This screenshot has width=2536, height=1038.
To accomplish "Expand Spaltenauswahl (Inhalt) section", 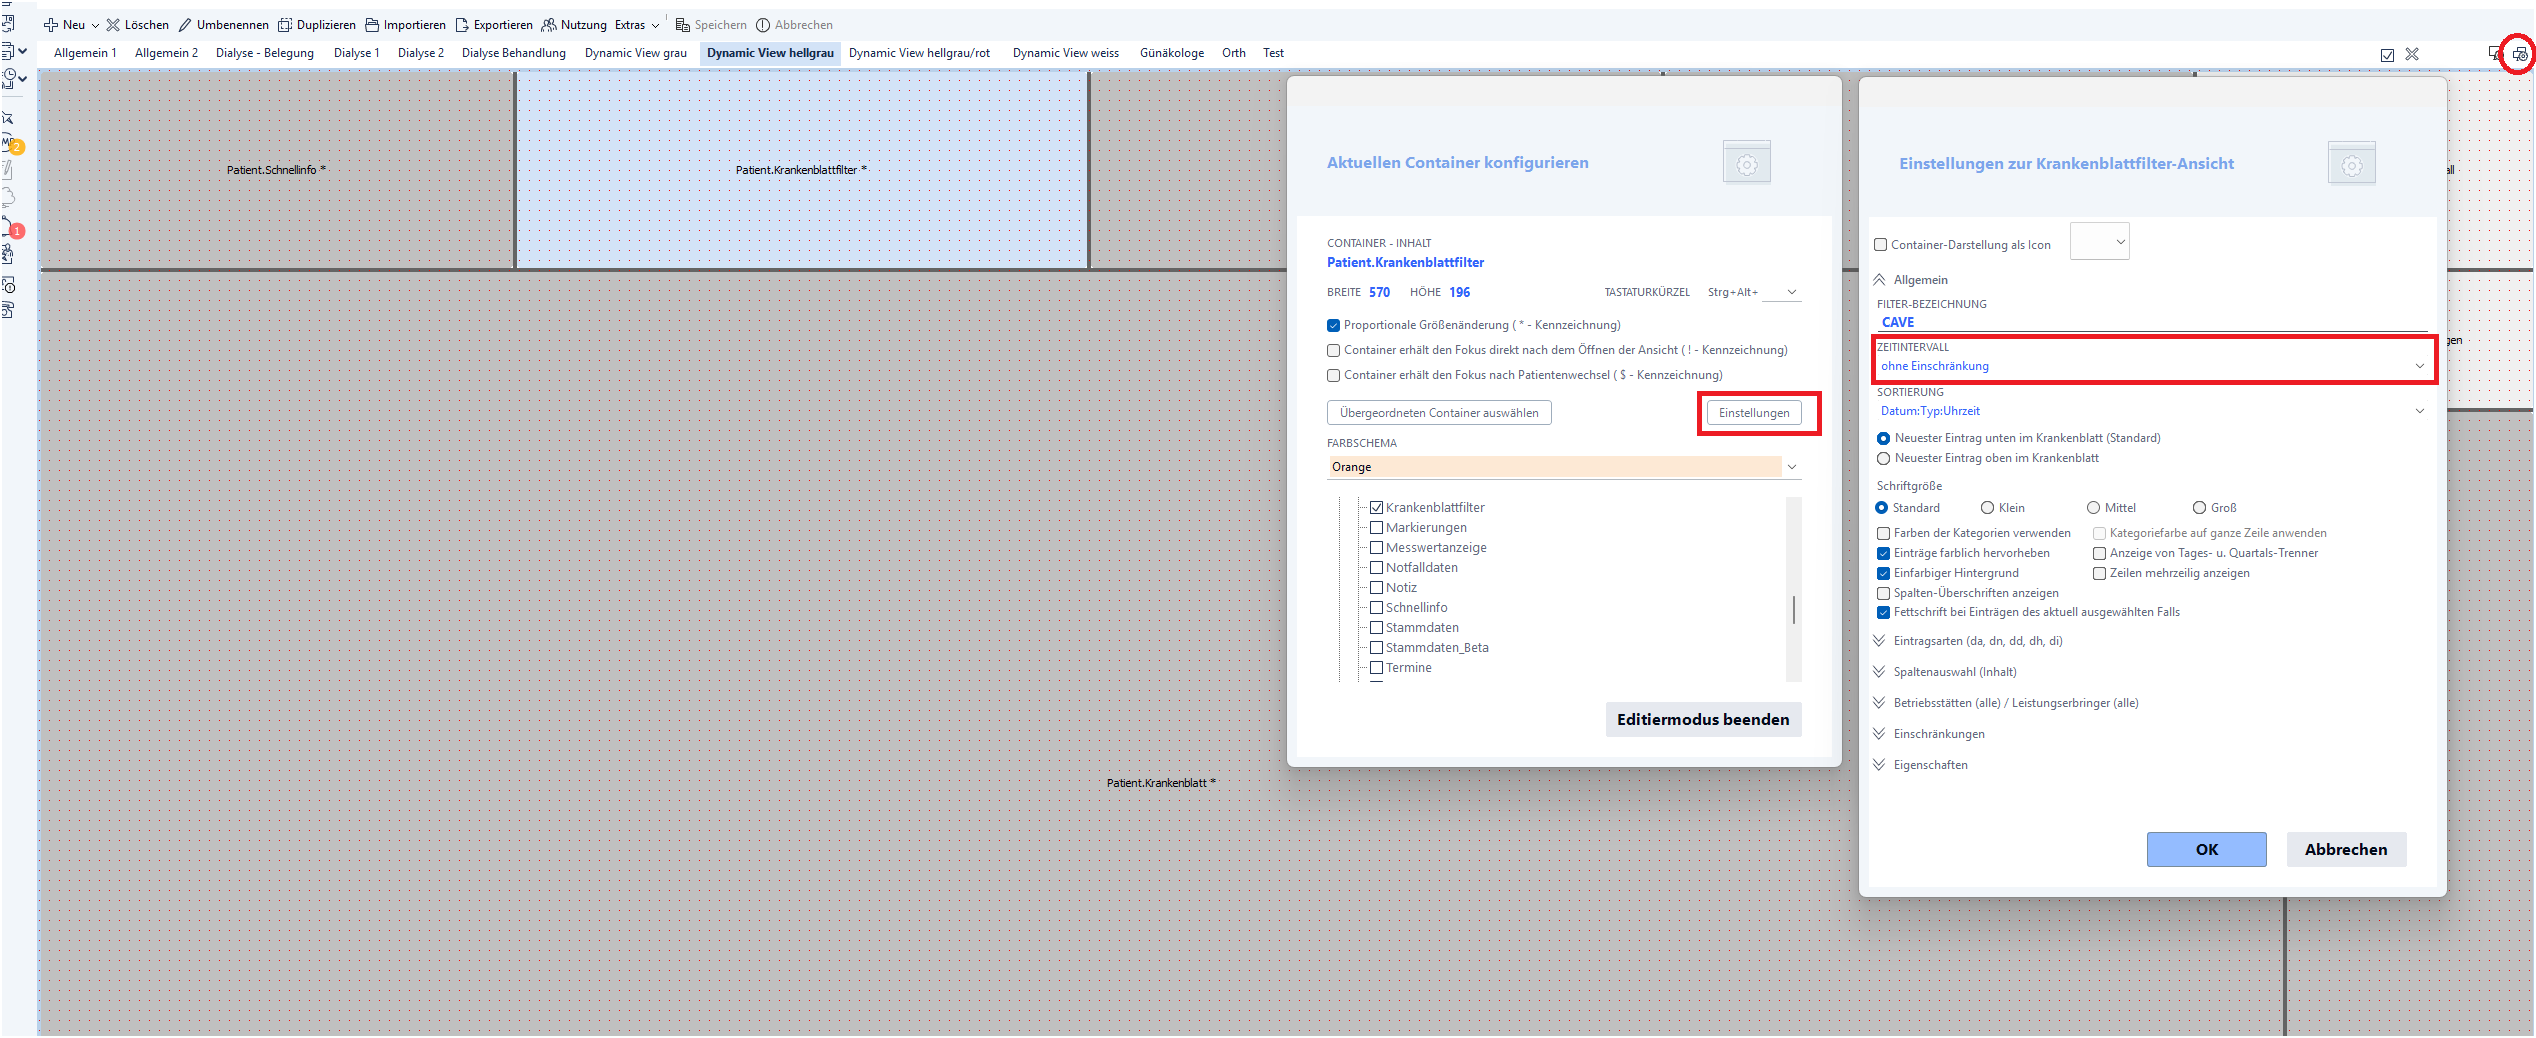I will pyautogui.click(x=1880, y=672).
